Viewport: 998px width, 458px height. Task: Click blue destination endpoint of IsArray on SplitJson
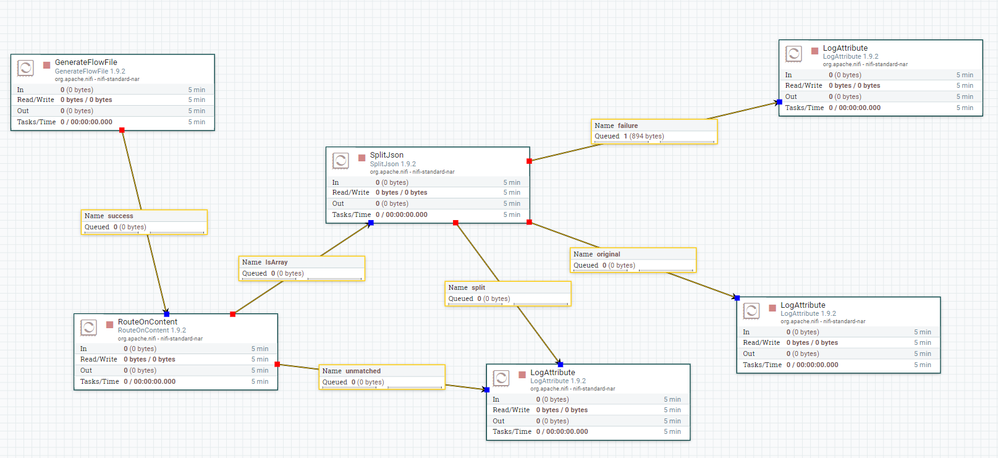click(370, 223)
